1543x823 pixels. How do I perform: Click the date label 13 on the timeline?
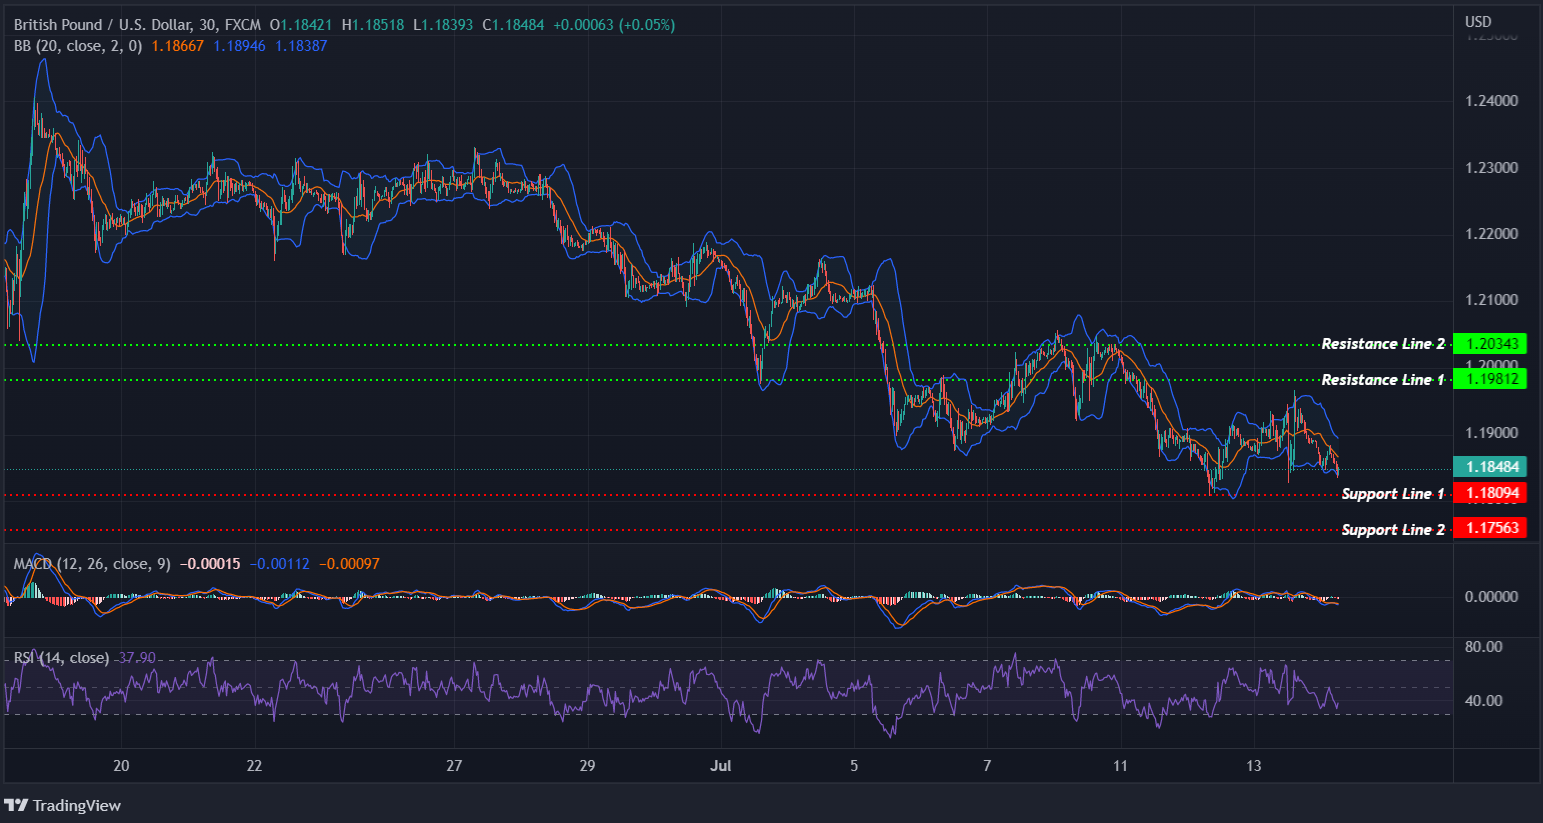click(1254, 765)
